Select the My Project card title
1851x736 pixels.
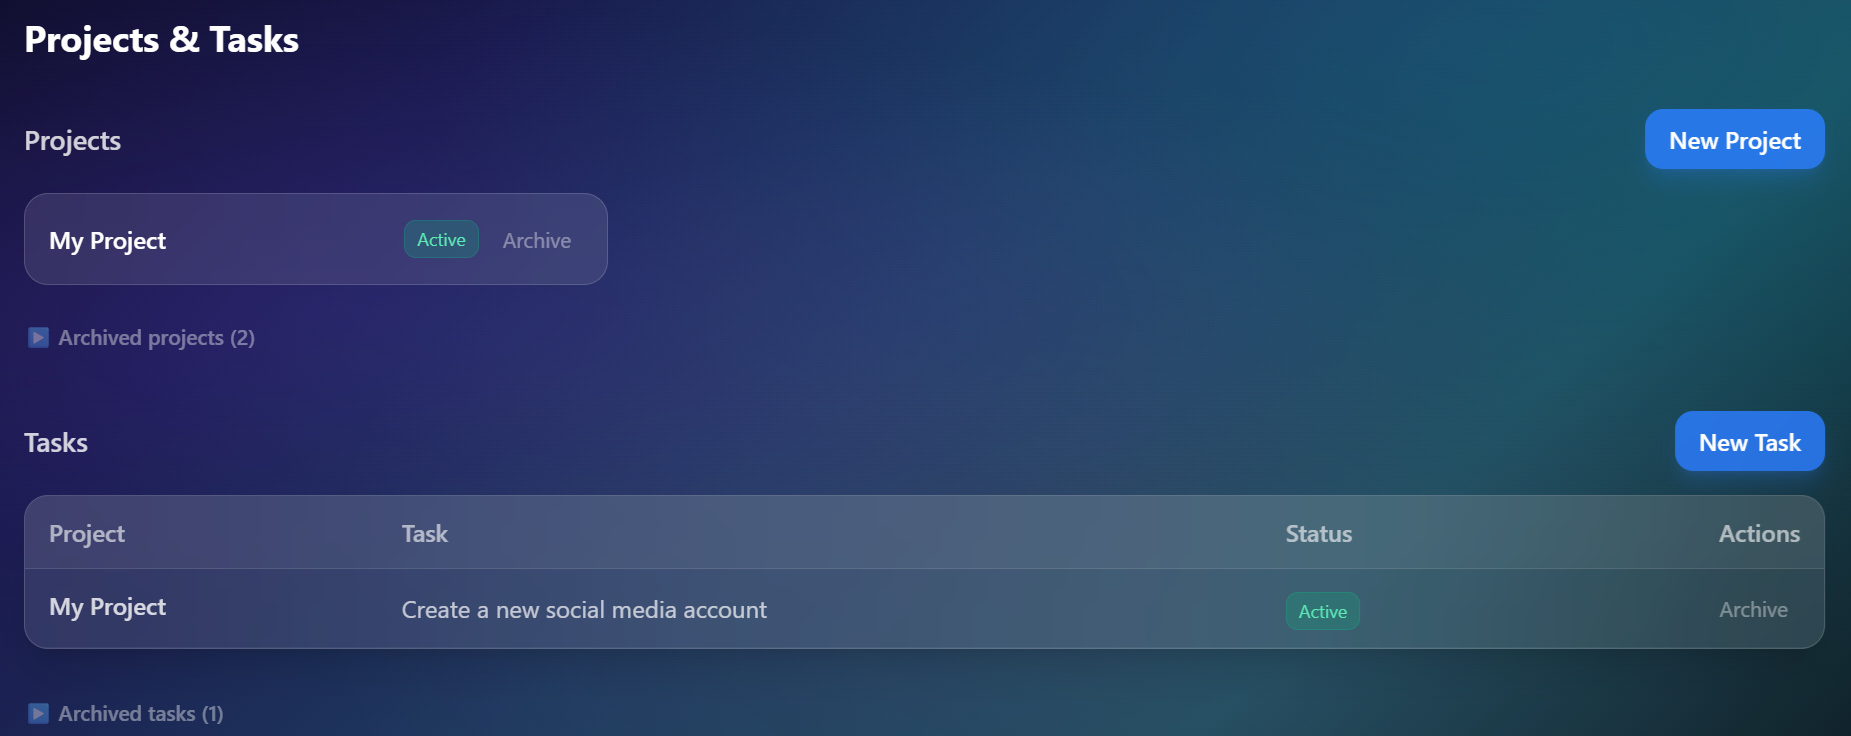click(x=107, y=241)
